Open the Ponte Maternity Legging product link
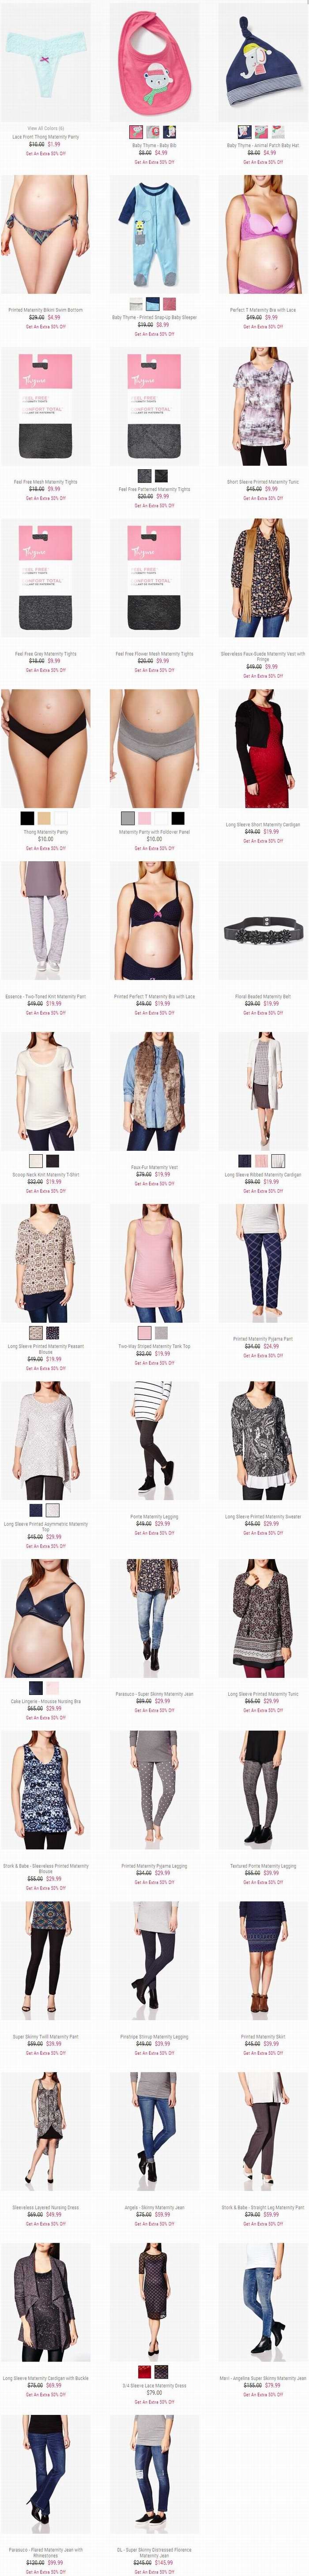This screenshot has height=2576, width=309. 154,1516
